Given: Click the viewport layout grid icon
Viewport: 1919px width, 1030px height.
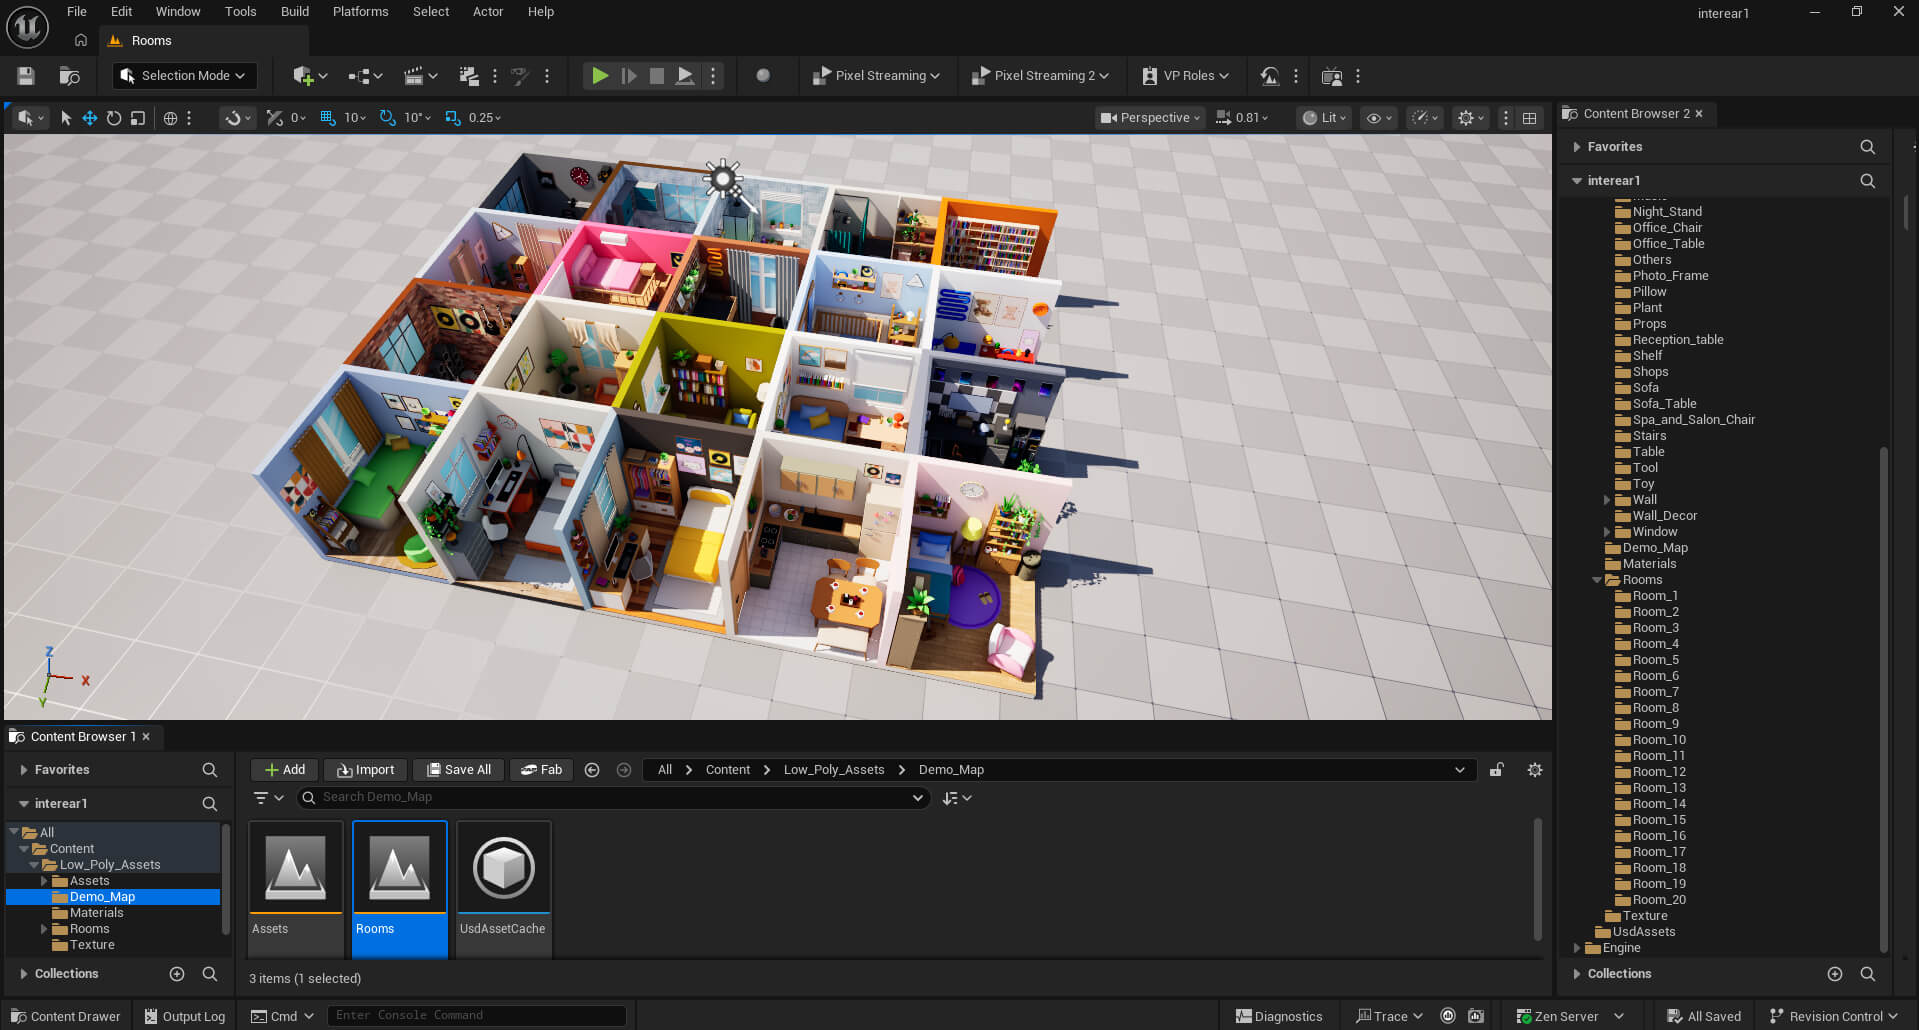Looking at the screenshot, I should click(x=1530, y=118).
